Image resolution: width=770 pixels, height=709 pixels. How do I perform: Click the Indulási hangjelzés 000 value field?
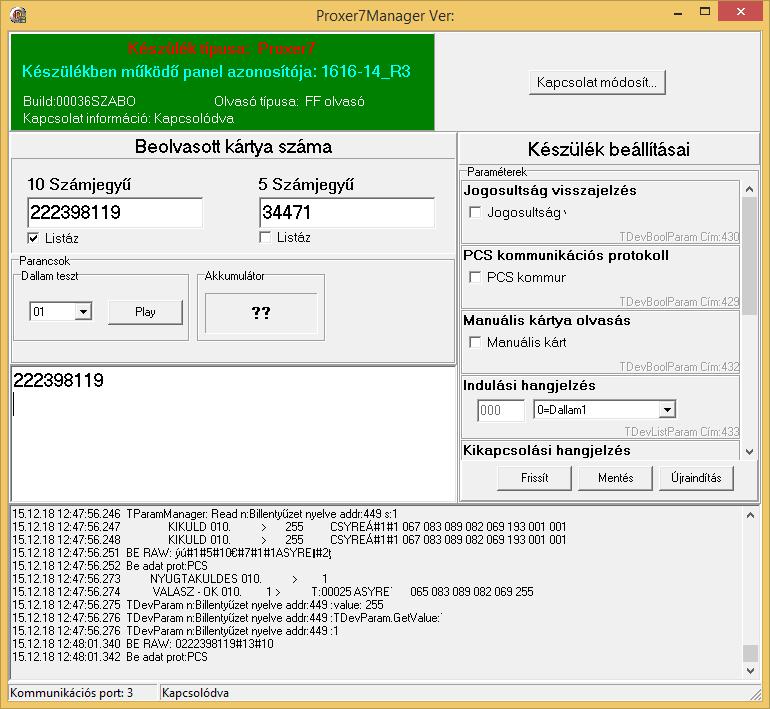[x=501, y=410]
